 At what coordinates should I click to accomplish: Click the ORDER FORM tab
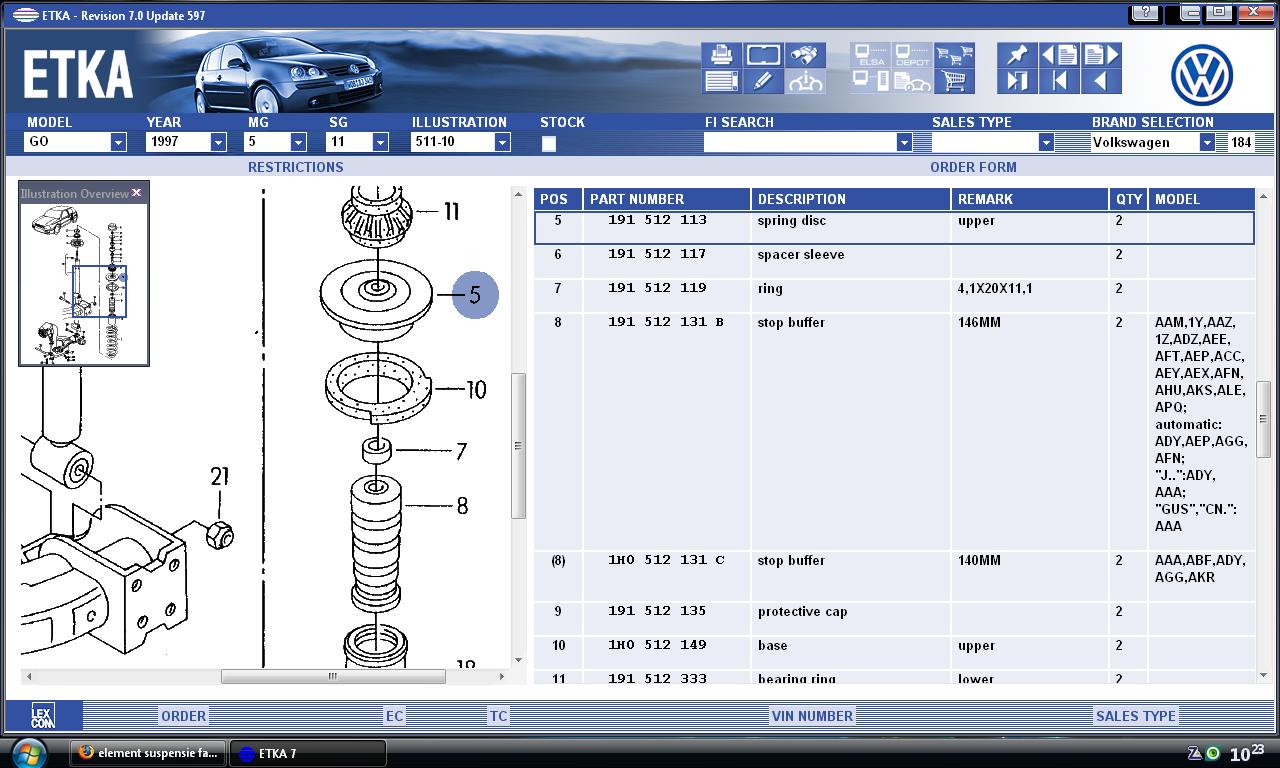click(973, 167)
